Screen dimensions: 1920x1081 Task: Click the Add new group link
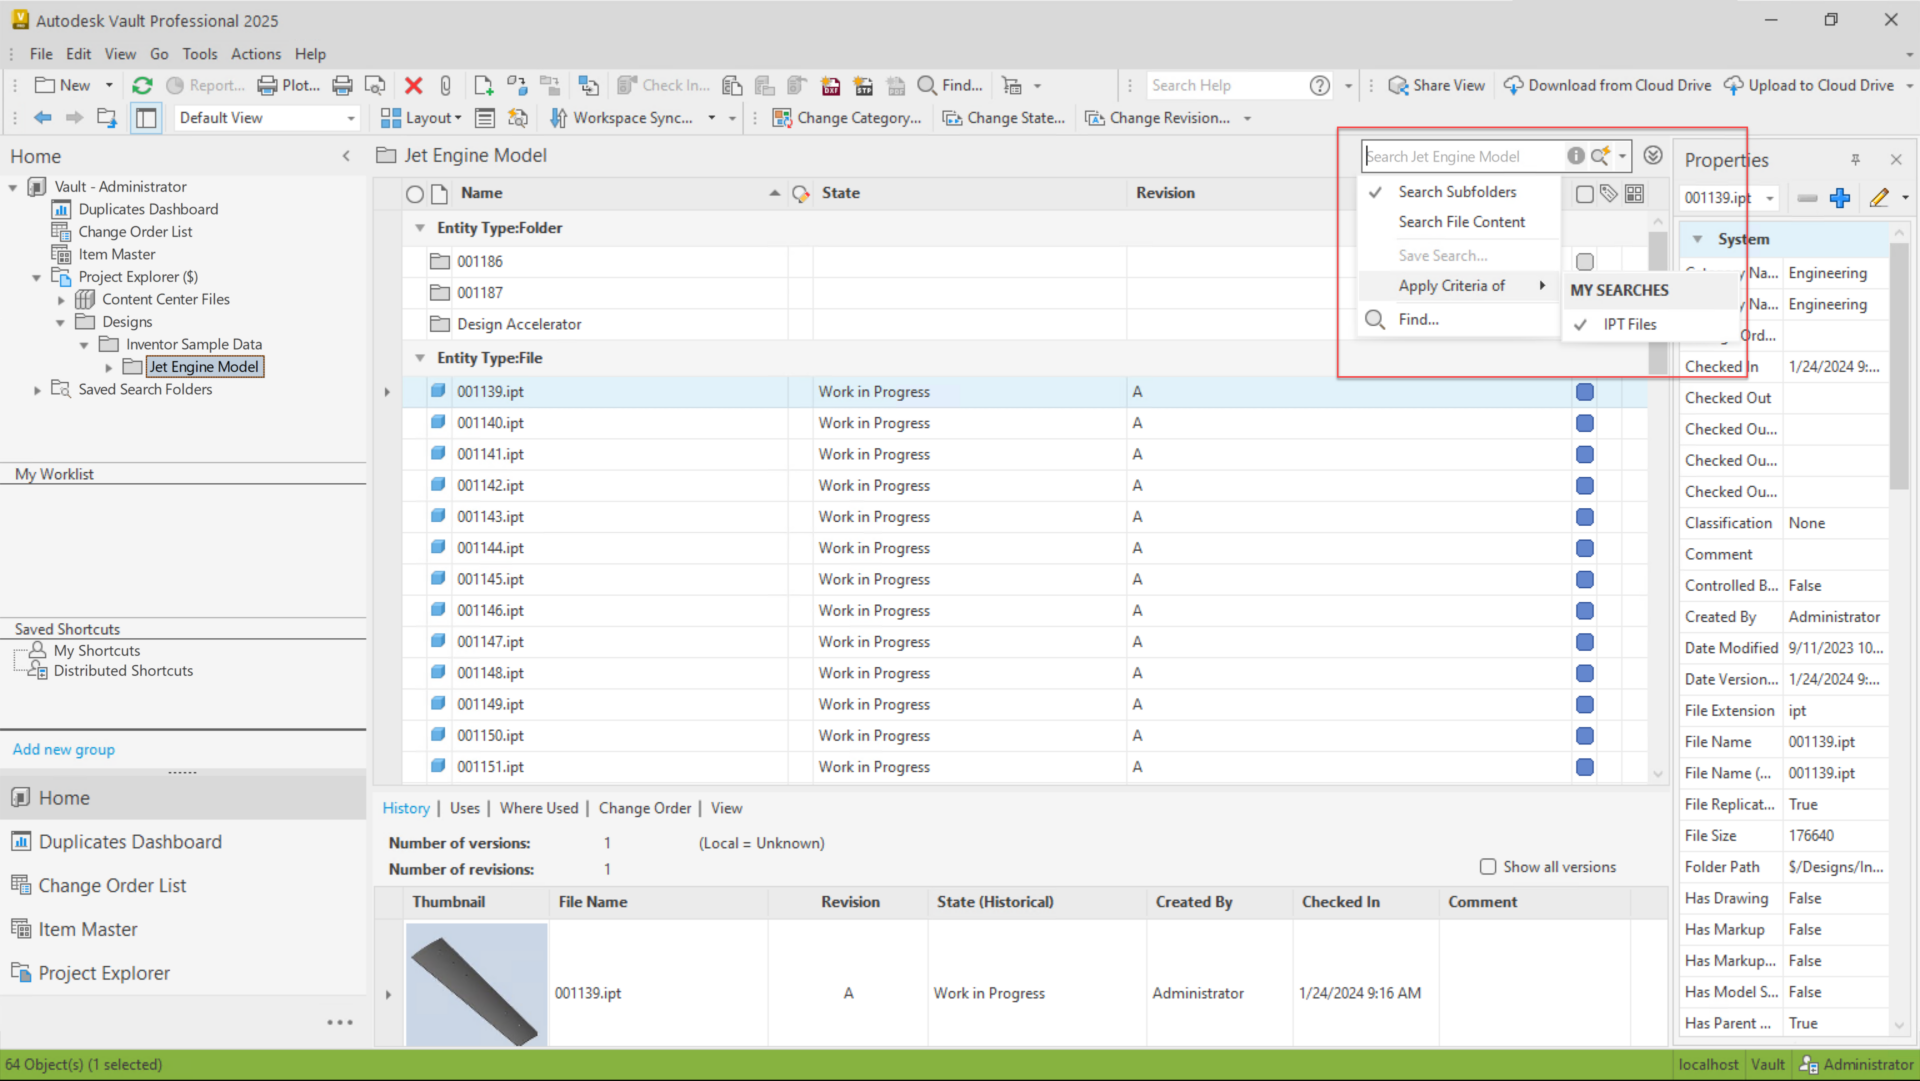pyautogui.click(x=64, y=749)
